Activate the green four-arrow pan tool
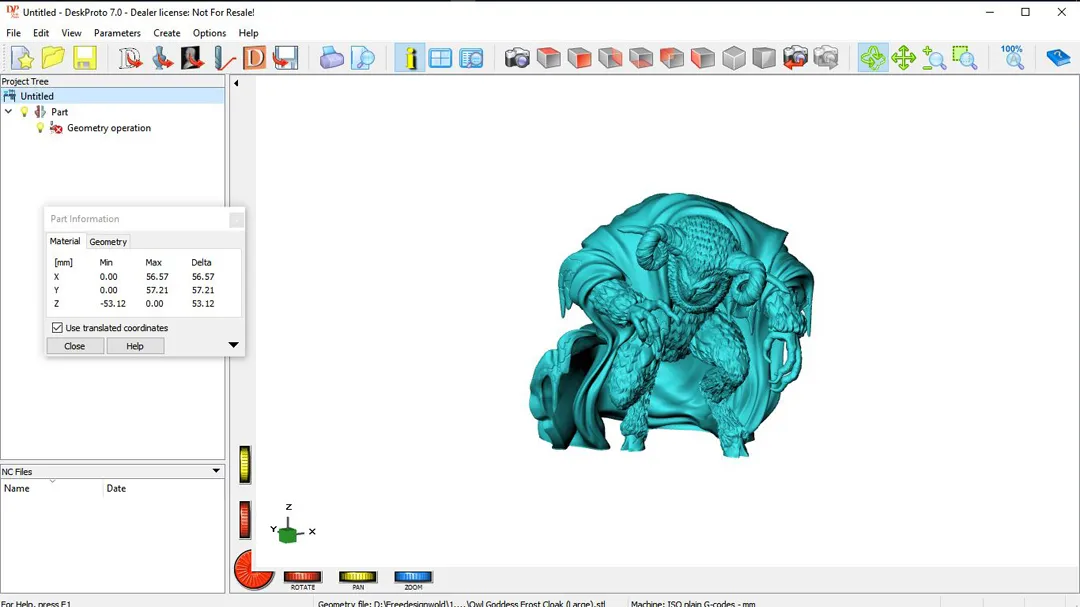 click(x=903, y=58)
